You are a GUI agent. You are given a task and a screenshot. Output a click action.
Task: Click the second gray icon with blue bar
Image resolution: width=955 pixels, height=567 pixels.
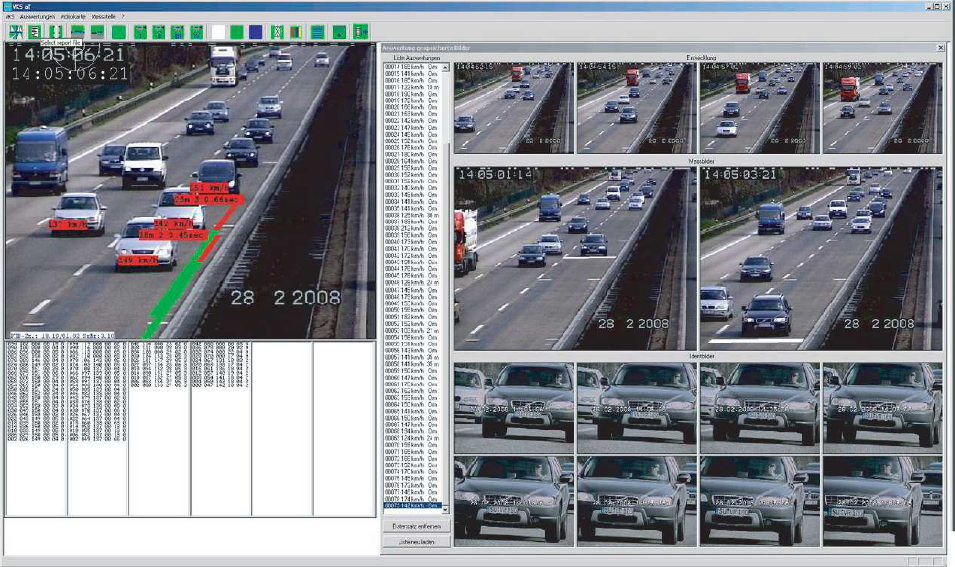(x=97, y=32)
